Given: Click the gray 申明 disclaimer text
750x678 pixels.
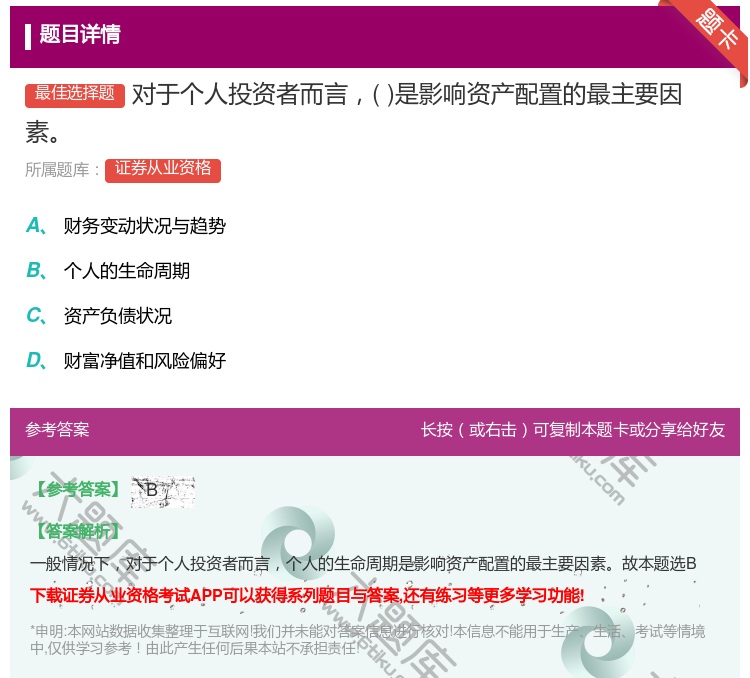Looking at the screenshot, I should (x=367, y=639).
